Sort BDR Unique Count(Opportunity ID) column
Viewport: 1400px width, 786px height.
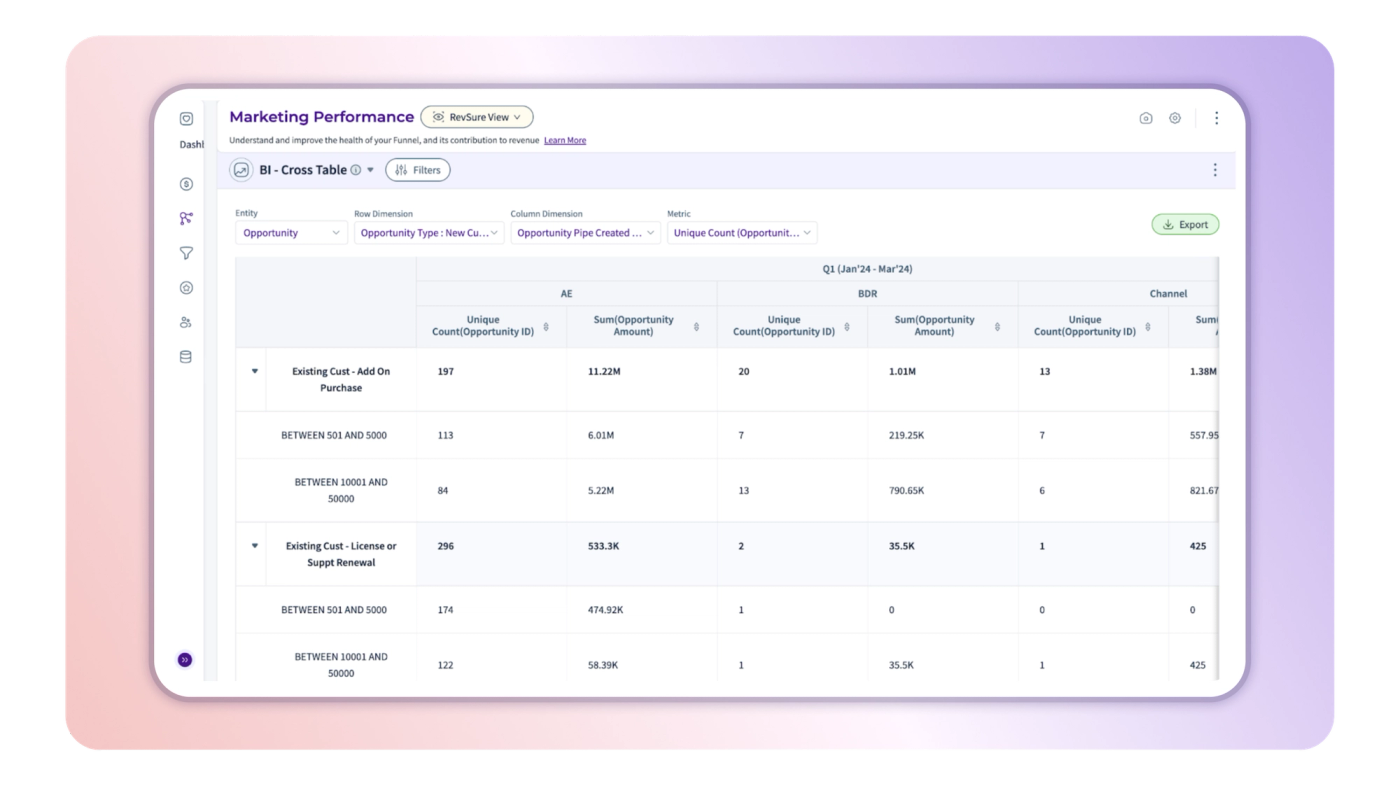click(847, 327)
